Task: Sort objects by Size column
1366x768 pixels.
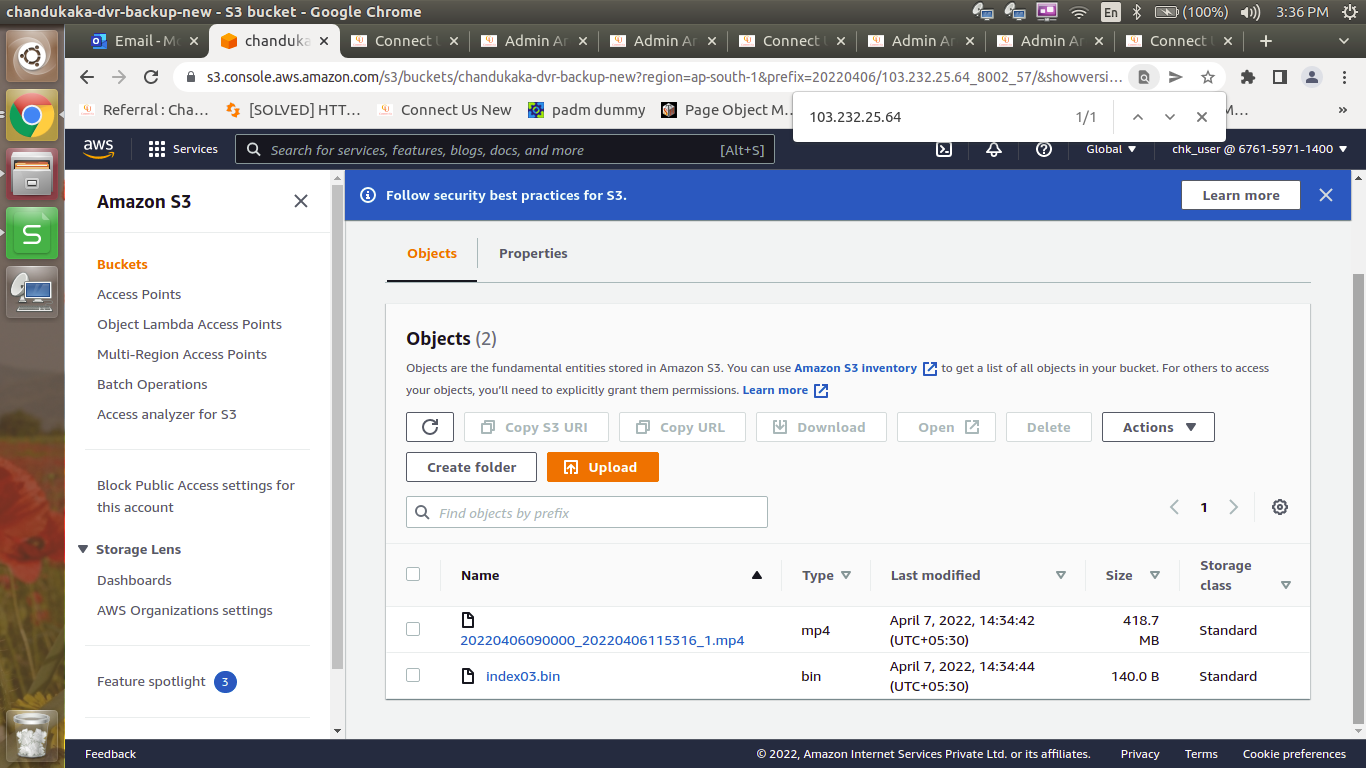Action: (1155, 575)
